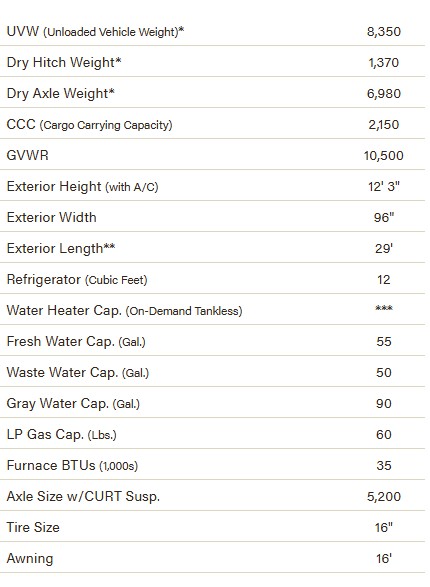Click the Refrigerator Cubic Feet label
This screenshot has height=587, width=430.
coord(77,280)
